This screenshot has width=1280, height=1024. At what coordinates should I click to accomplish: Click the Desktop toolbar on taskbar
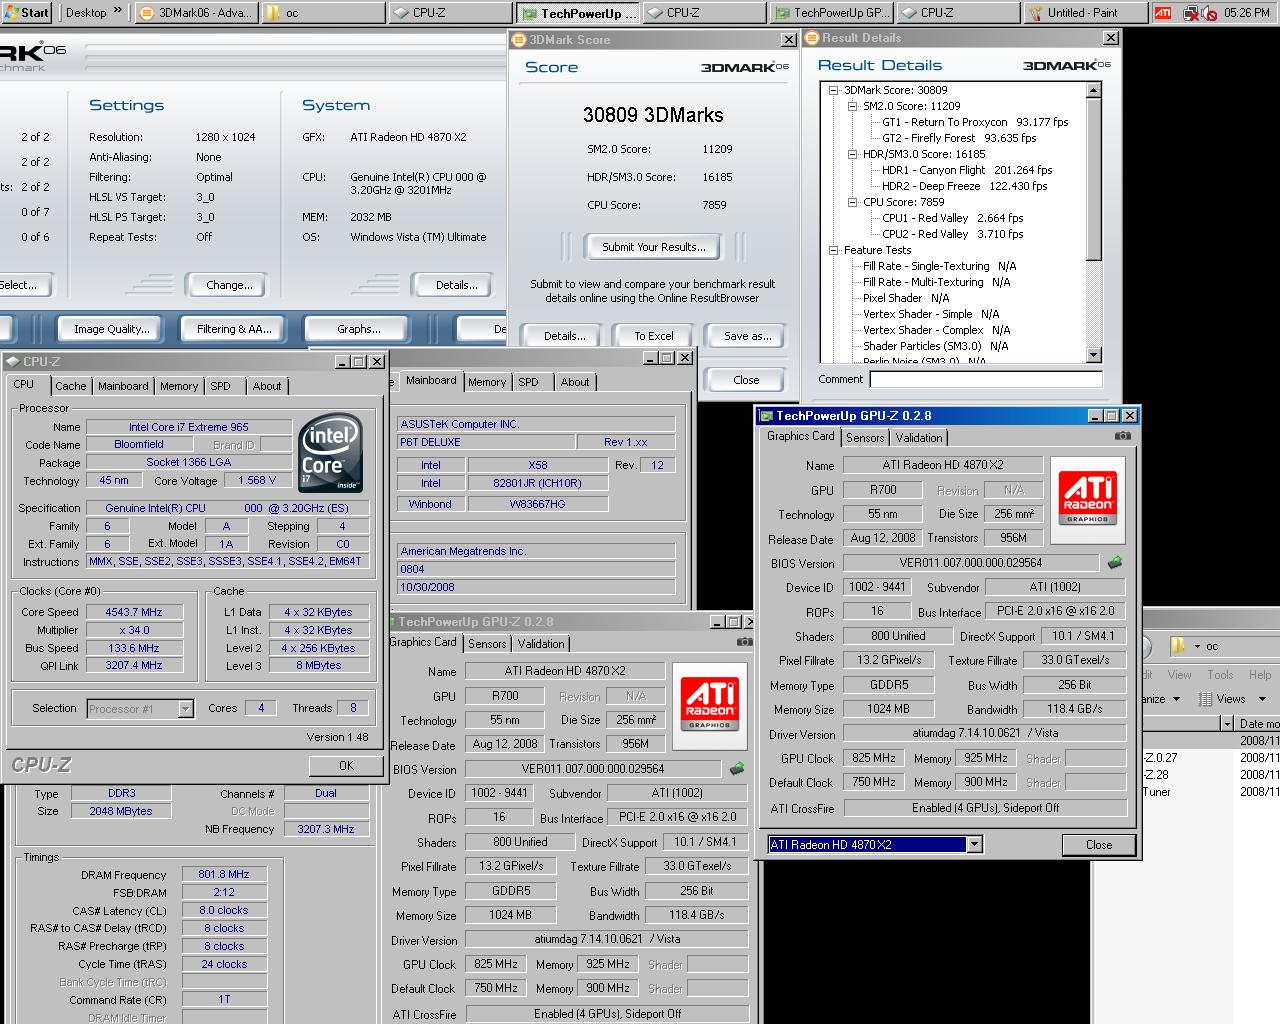(x=86, y=12)
